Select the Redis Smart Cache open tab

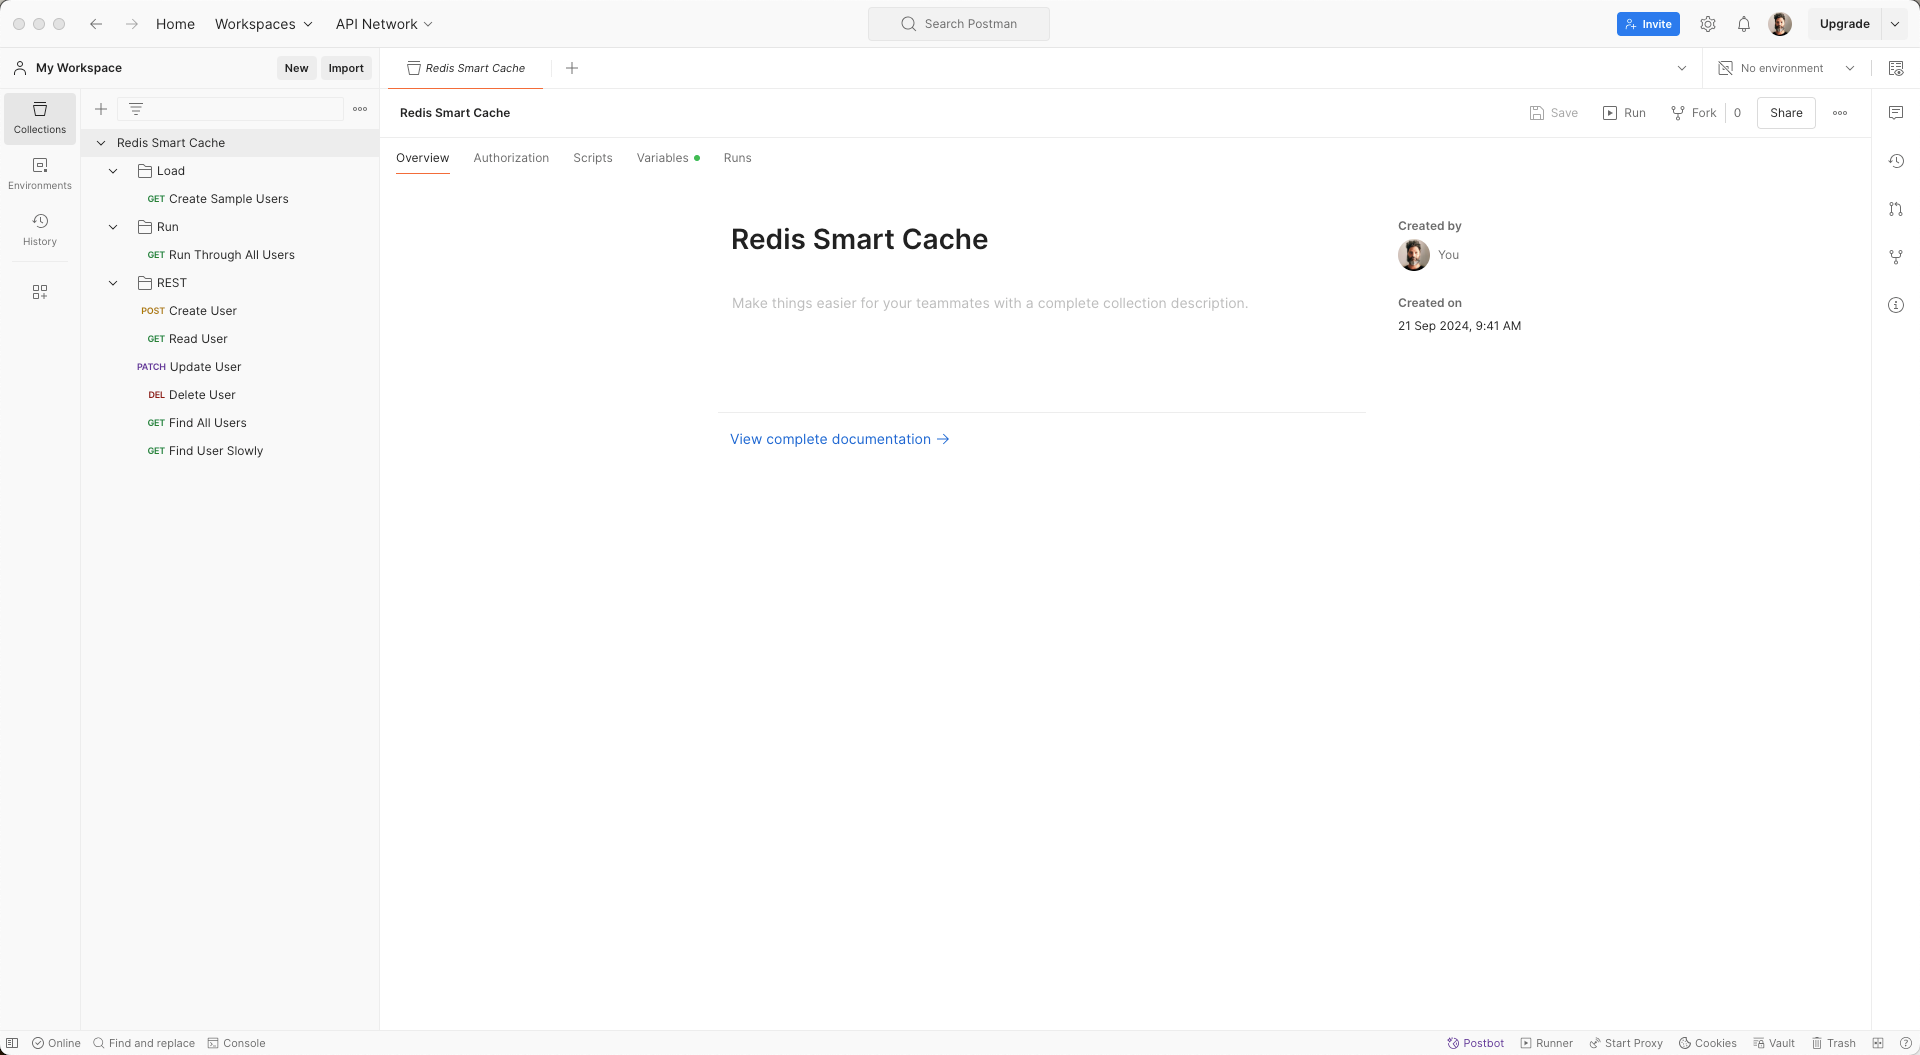[466, 68]
